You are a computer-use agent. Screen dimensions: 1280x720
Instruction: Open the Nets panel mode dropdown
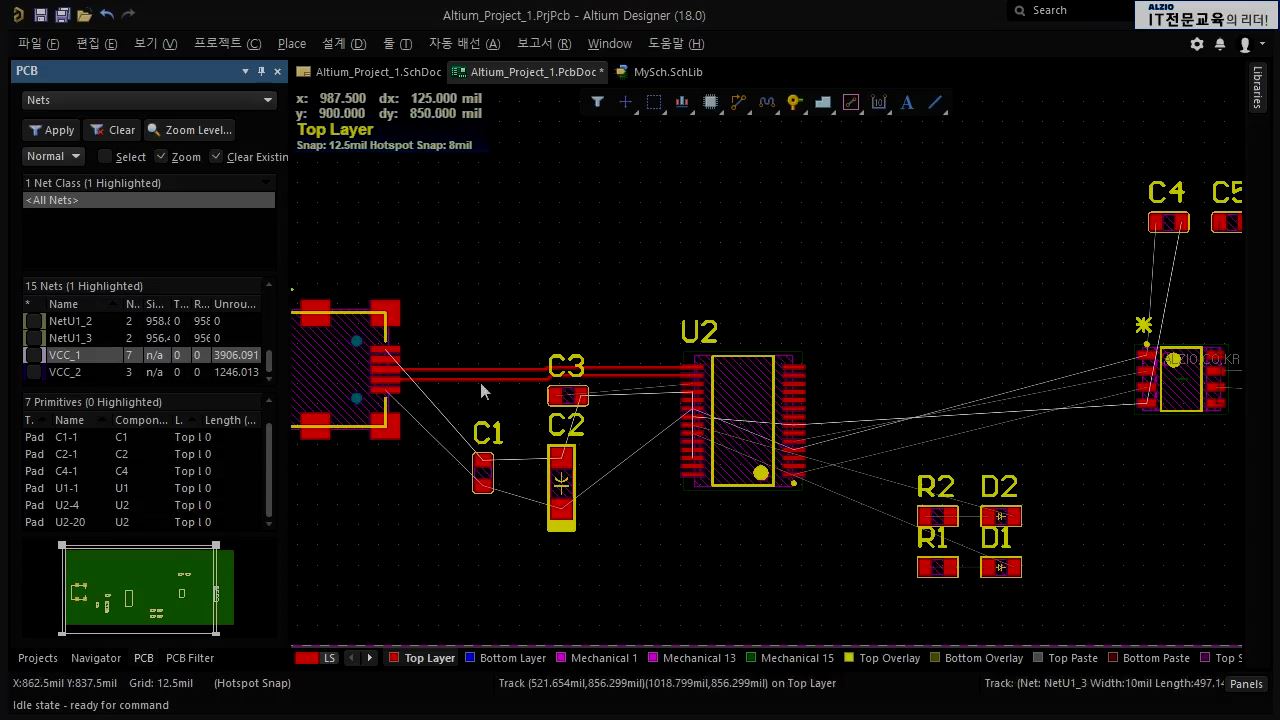tap(148, 100)
